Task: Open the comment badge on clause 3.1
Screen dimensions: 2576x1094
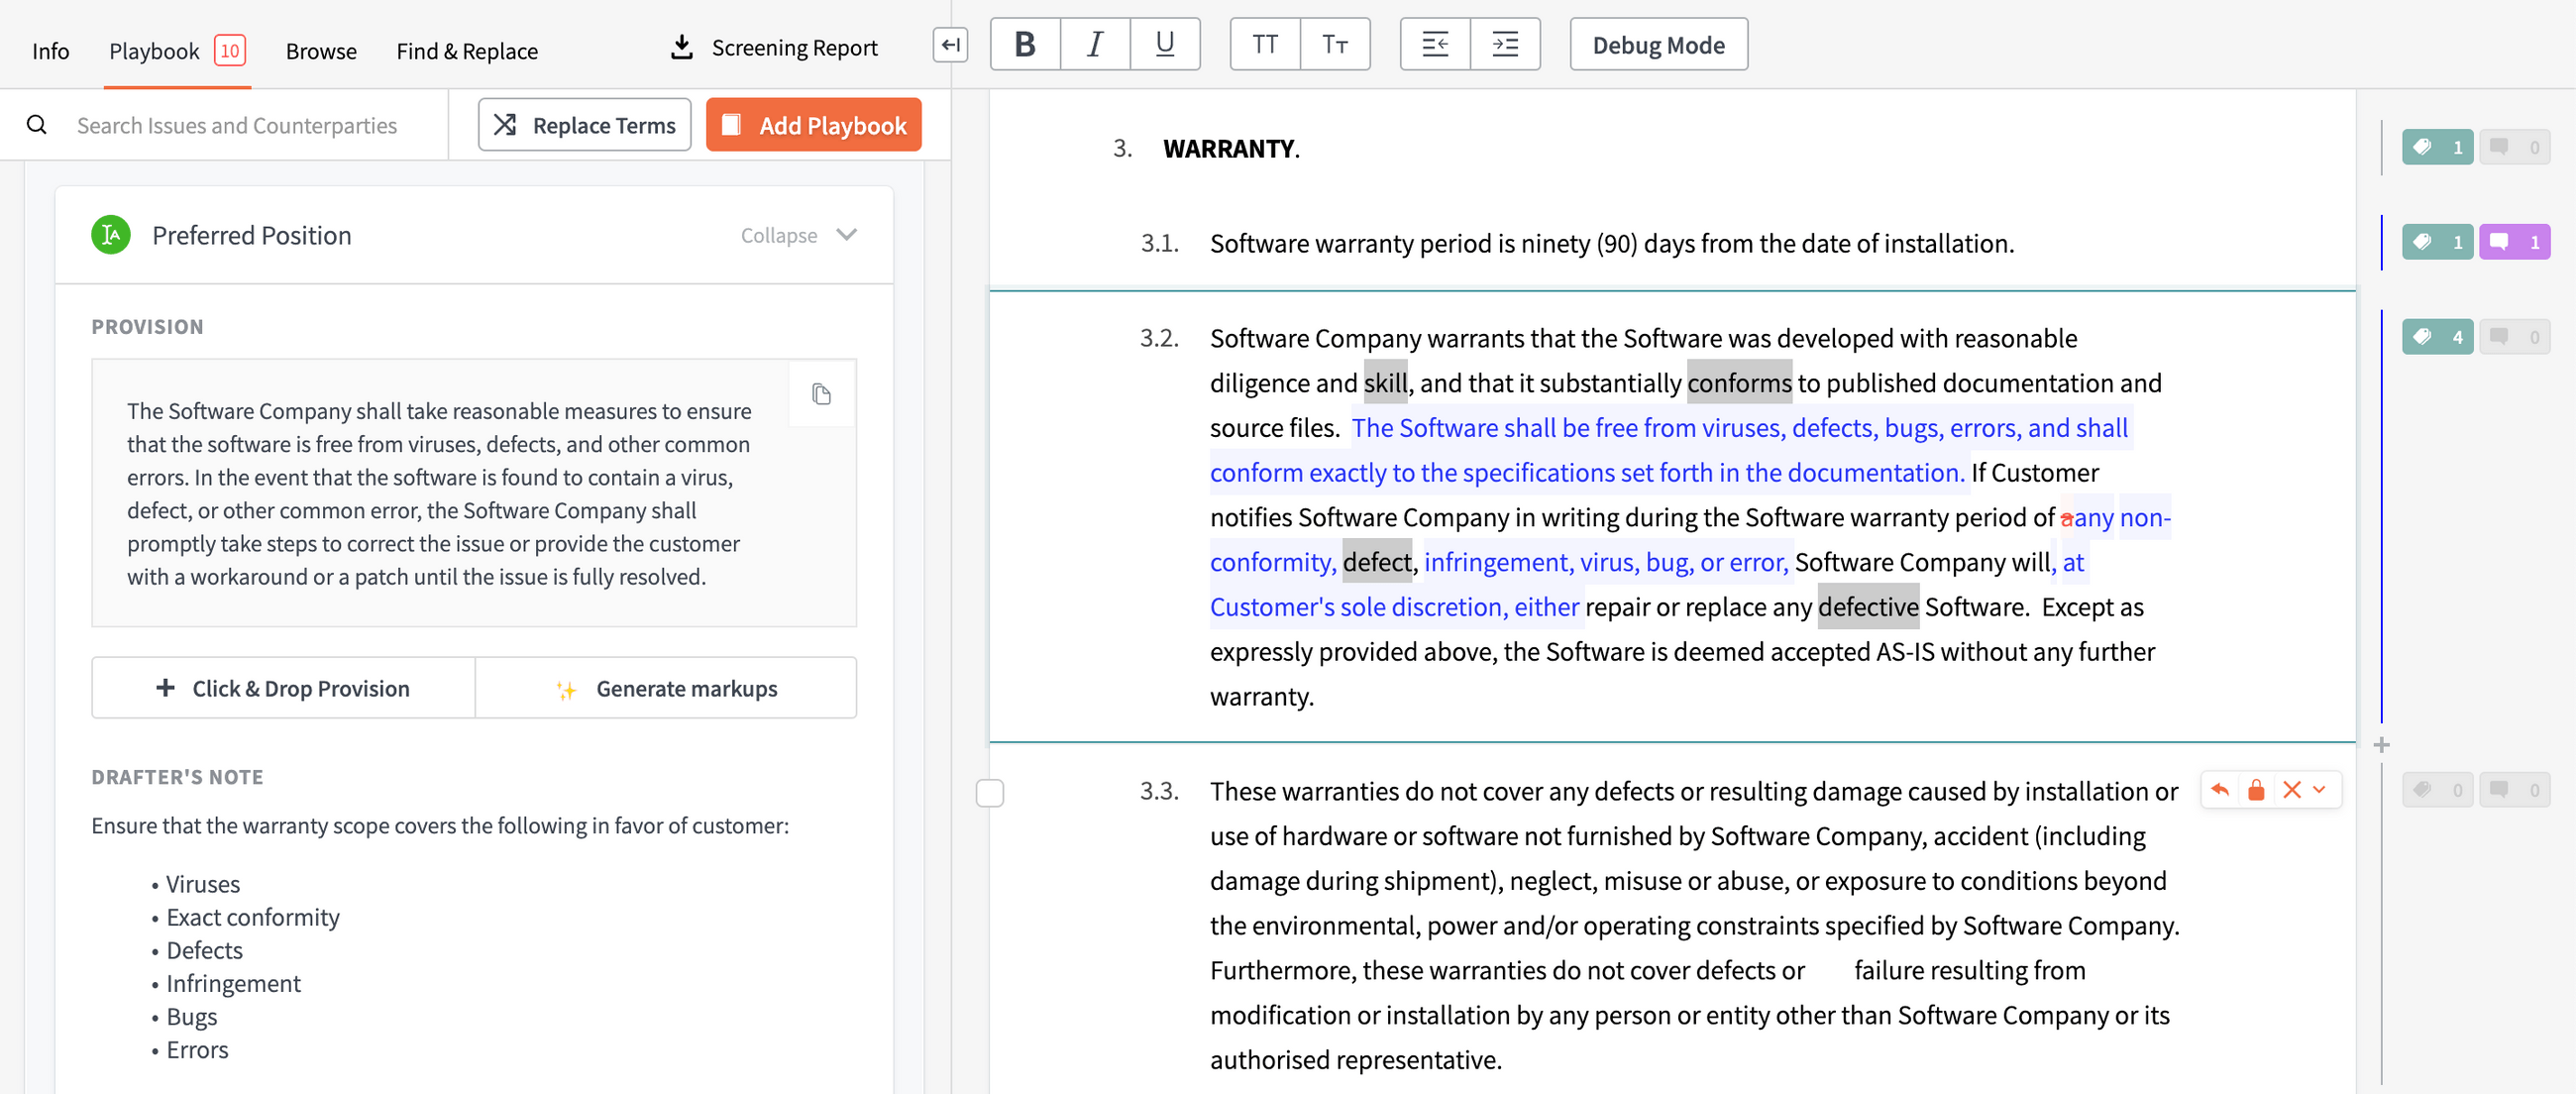Action: (x=2515, y=241)
